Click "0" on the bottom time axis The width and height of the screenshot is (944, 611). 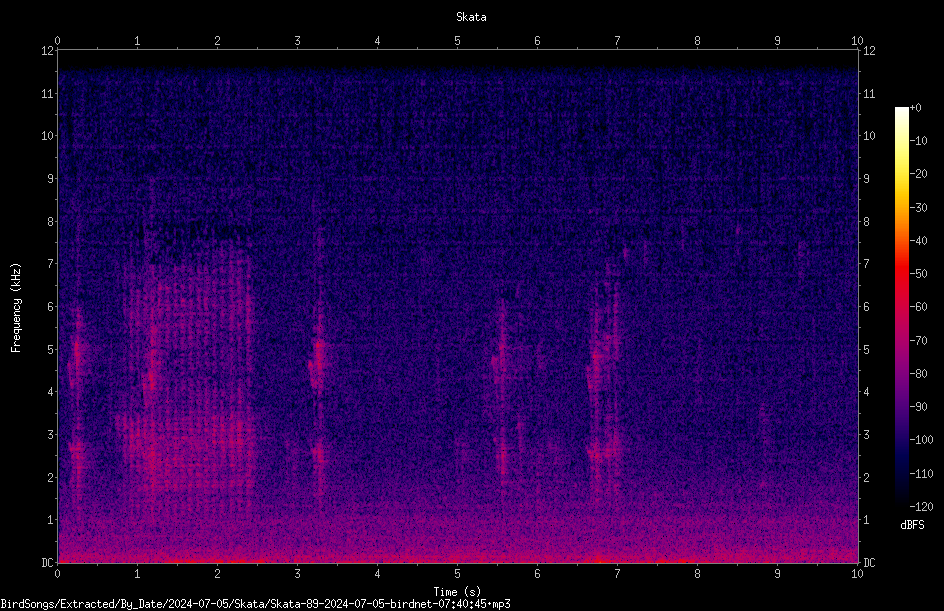click(x=57, y=574)
